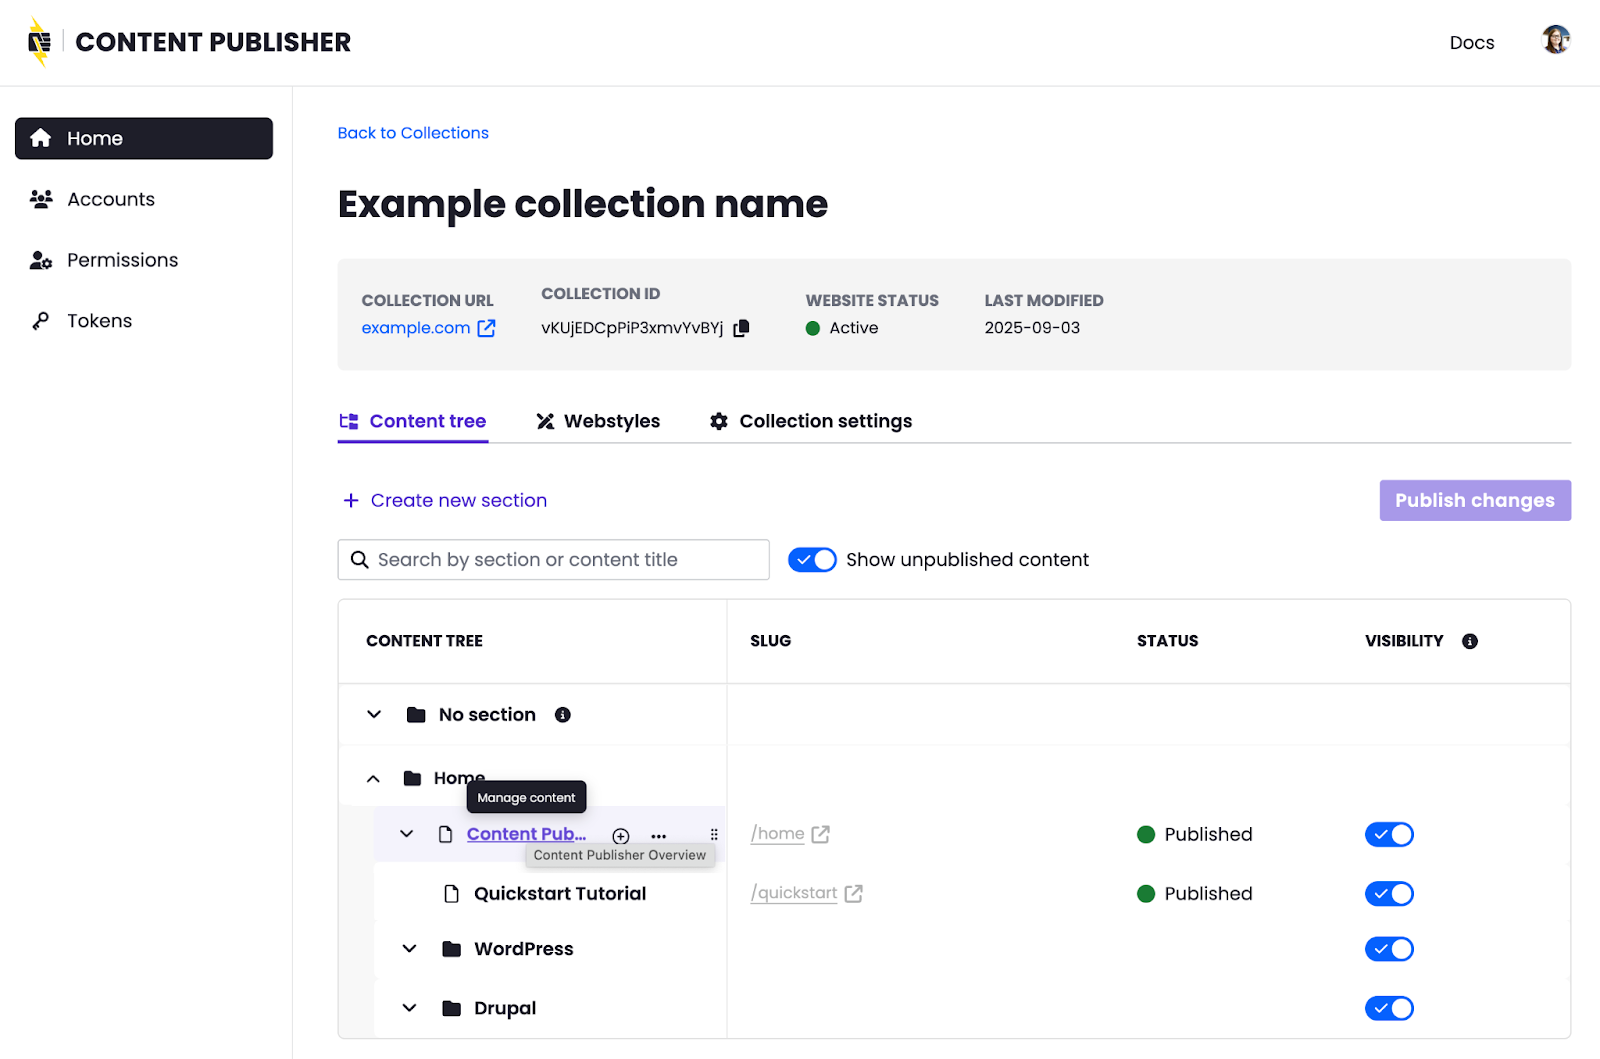This screenshot has height=1059, width=1600.
Task: Expand the No section folder
Action: tap(374, 715)
